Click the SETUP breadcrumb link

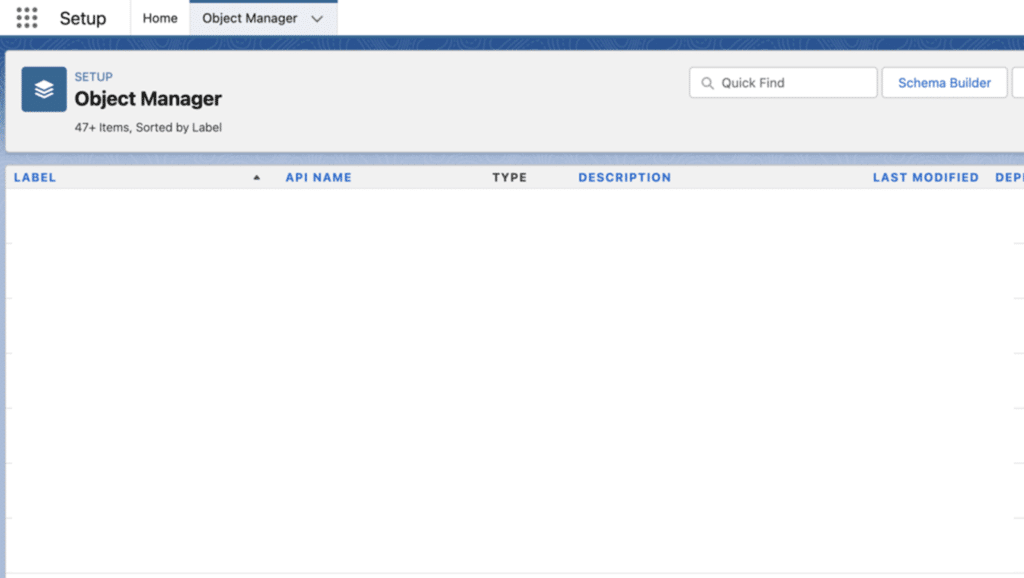93,76
